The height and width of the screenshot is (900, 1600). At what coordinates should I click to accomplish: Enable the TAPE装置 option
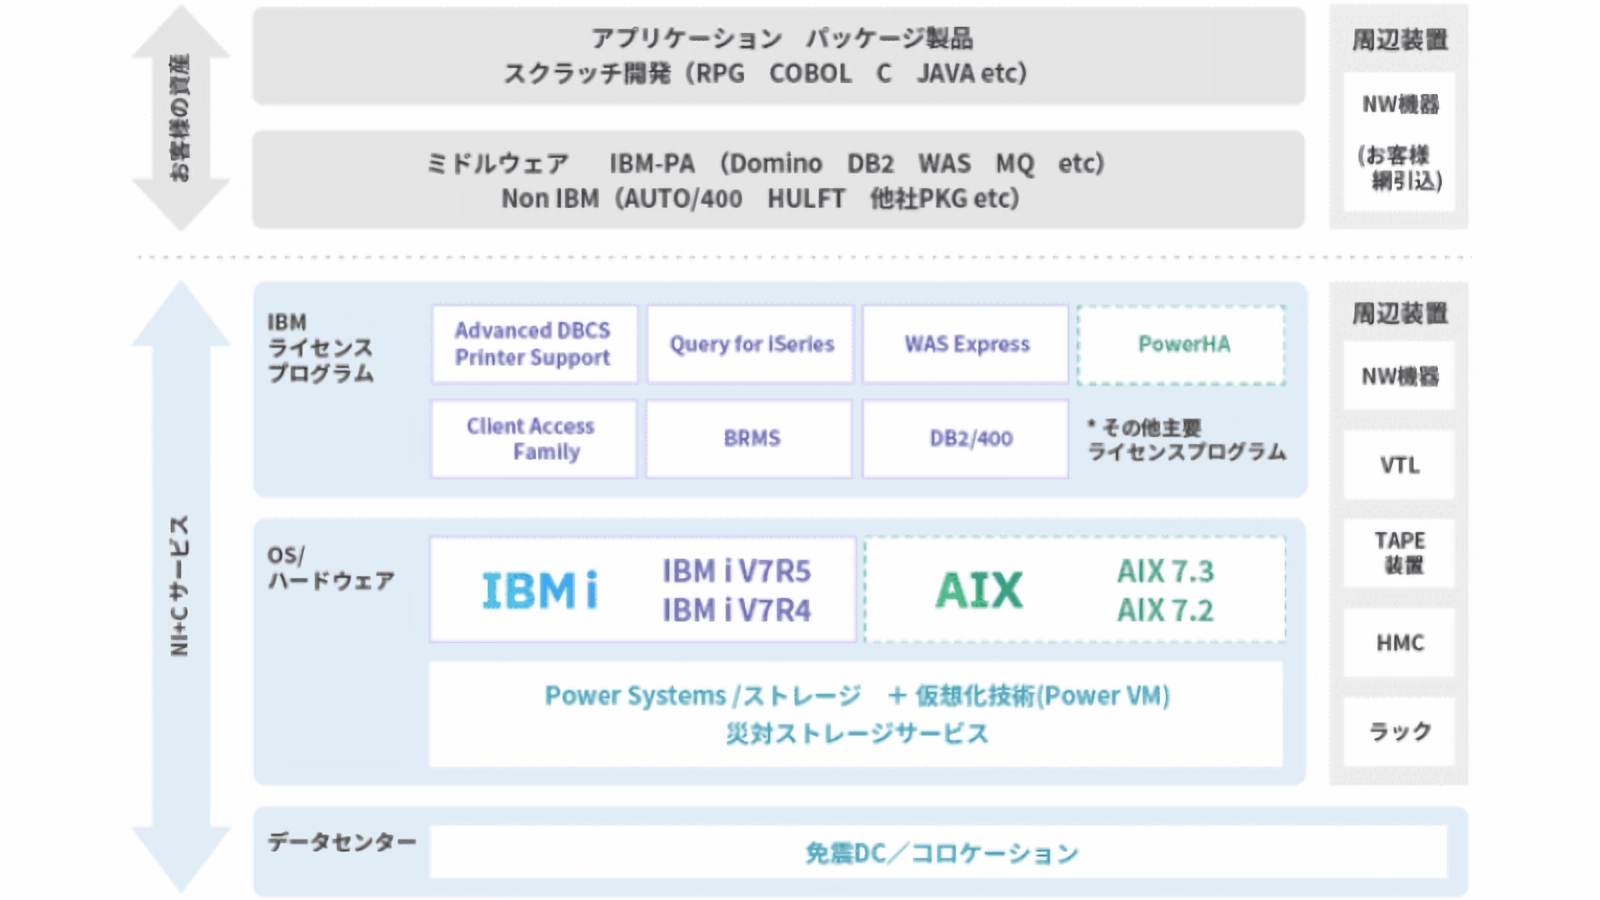[1399, 553]
